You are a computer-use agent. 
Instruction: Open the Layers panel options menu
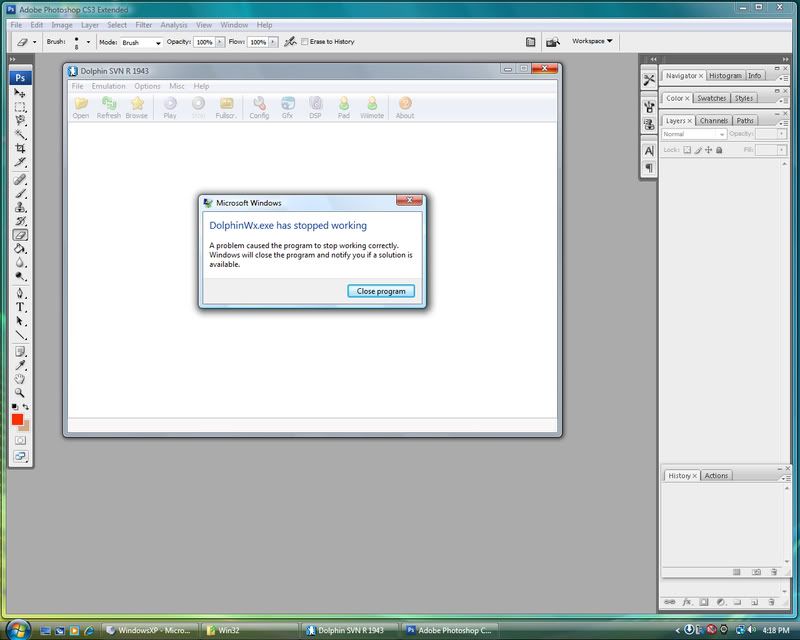pos(783,123)
